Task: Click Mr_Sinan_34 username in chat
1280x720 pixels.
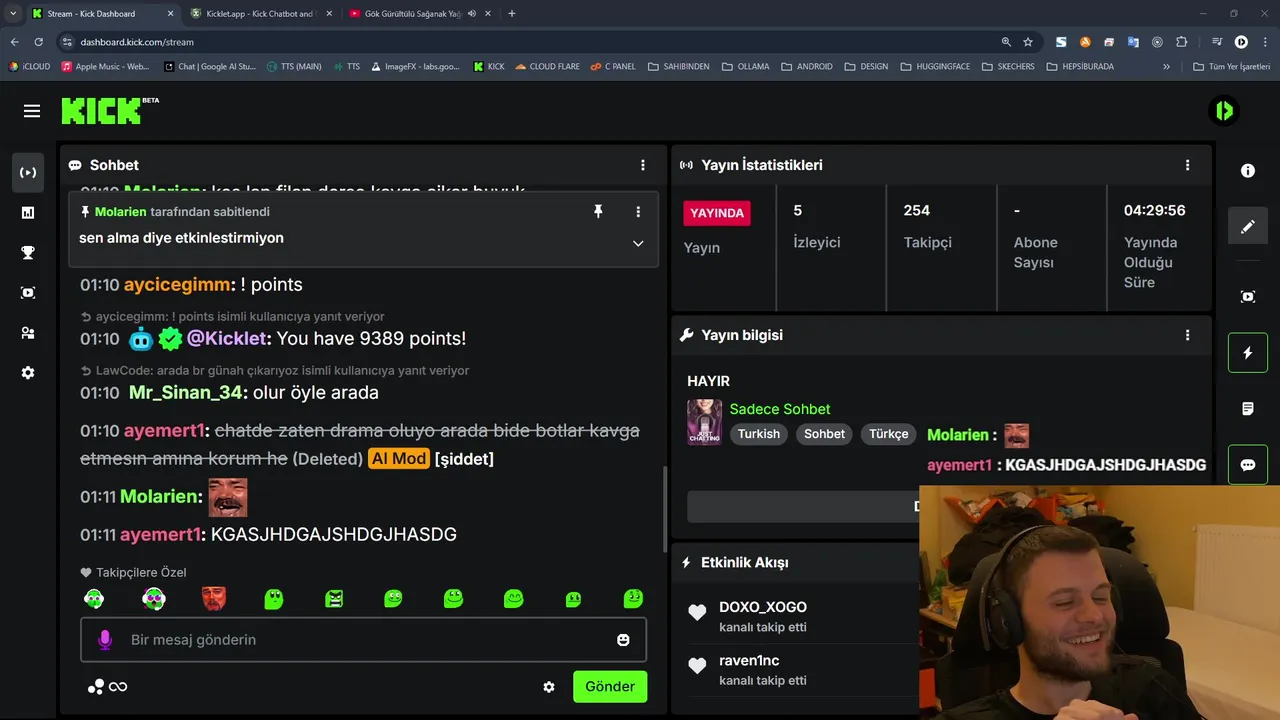Action: click(187, 392)
